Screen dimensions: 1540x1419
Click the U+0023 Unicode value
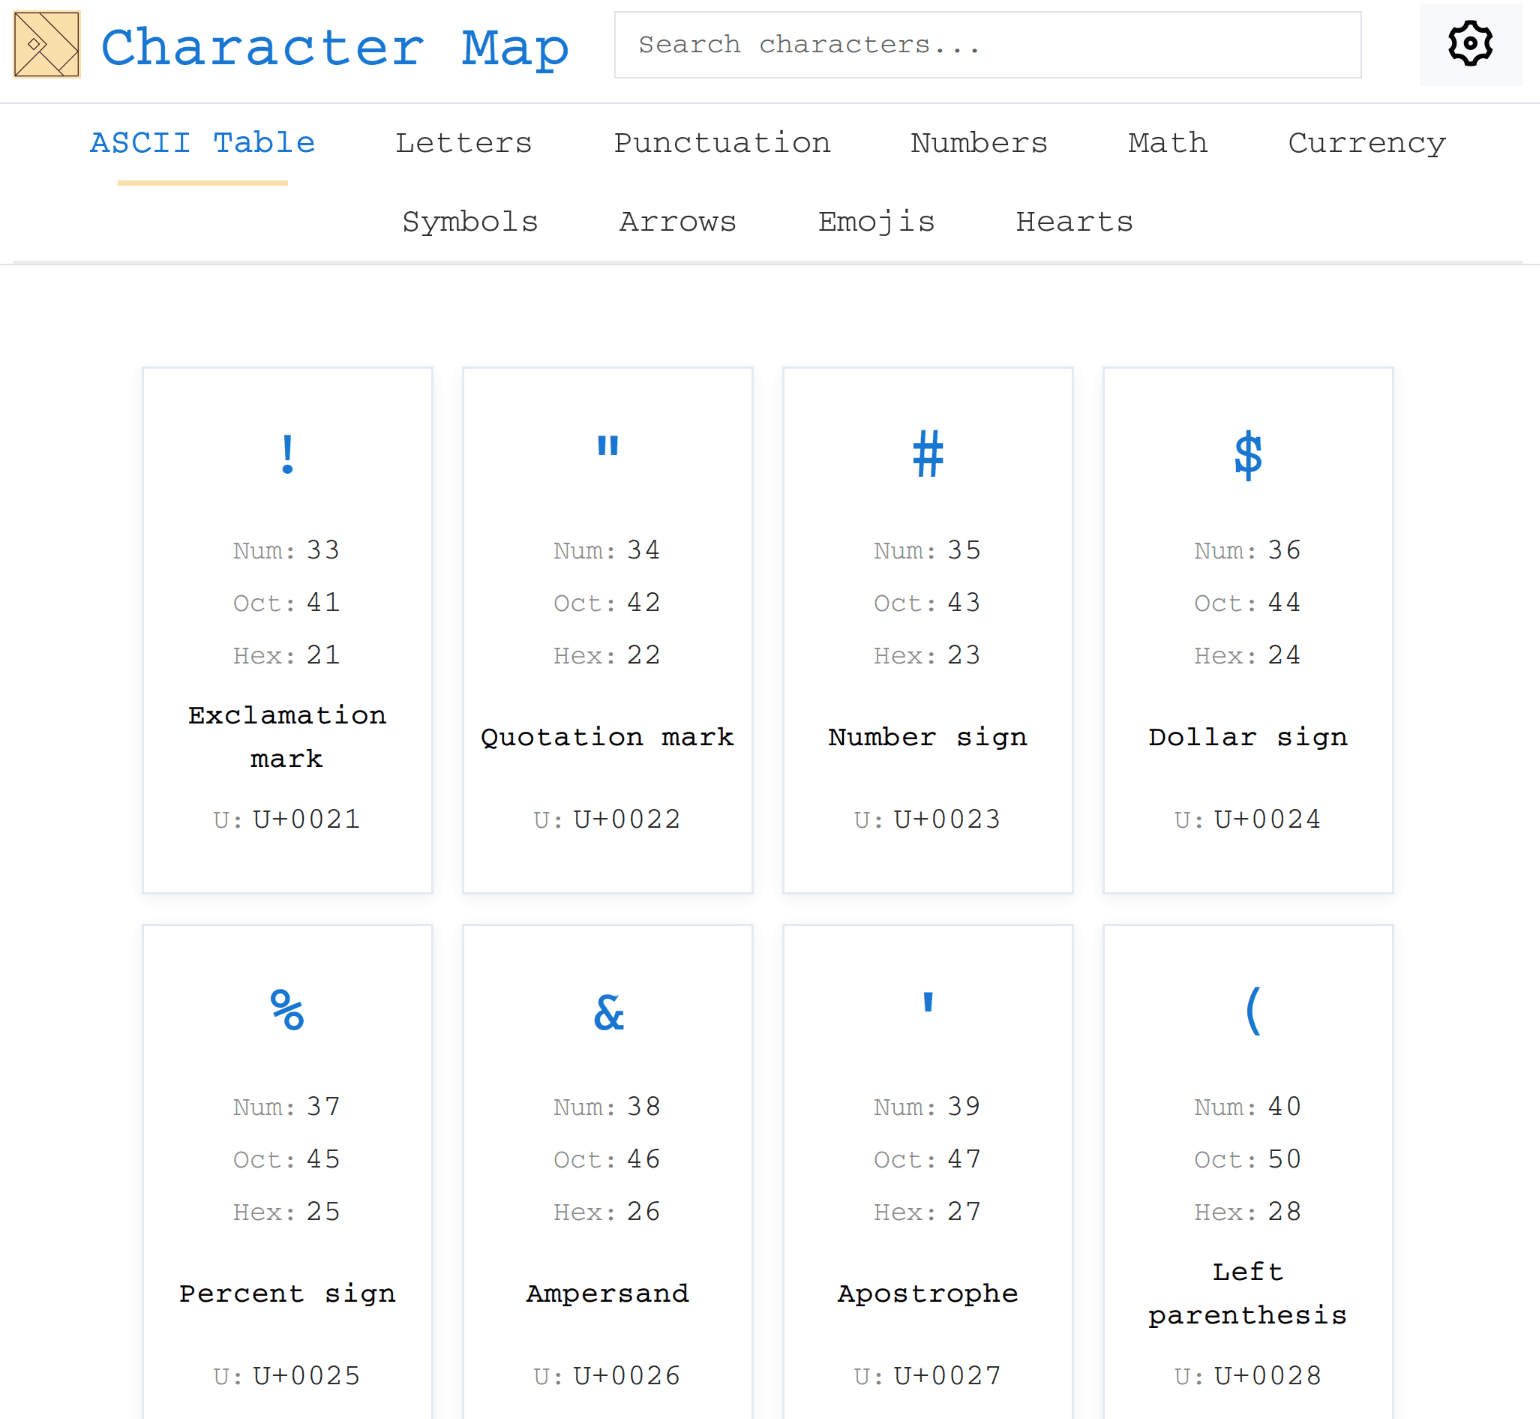click(x=947, y=819)
